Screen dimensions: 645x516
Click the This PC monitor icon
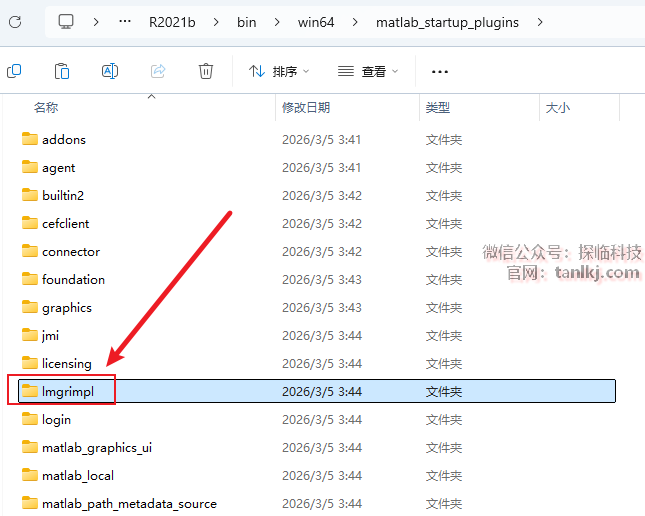click(x=66, y=21)
